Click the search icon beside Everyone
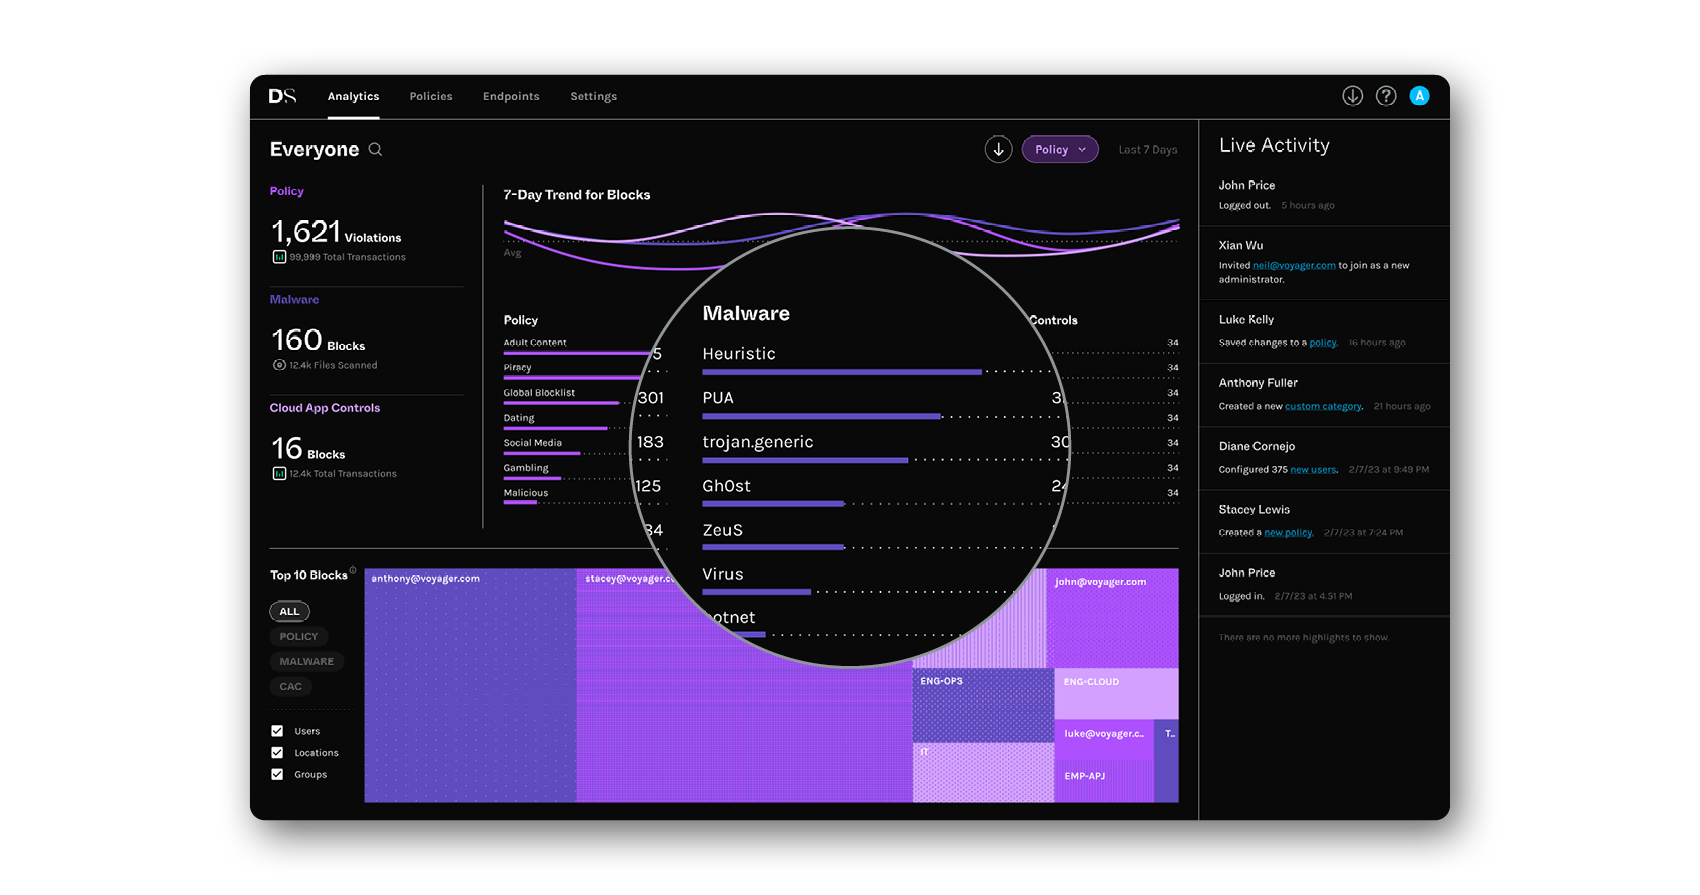 pos(376,150)
